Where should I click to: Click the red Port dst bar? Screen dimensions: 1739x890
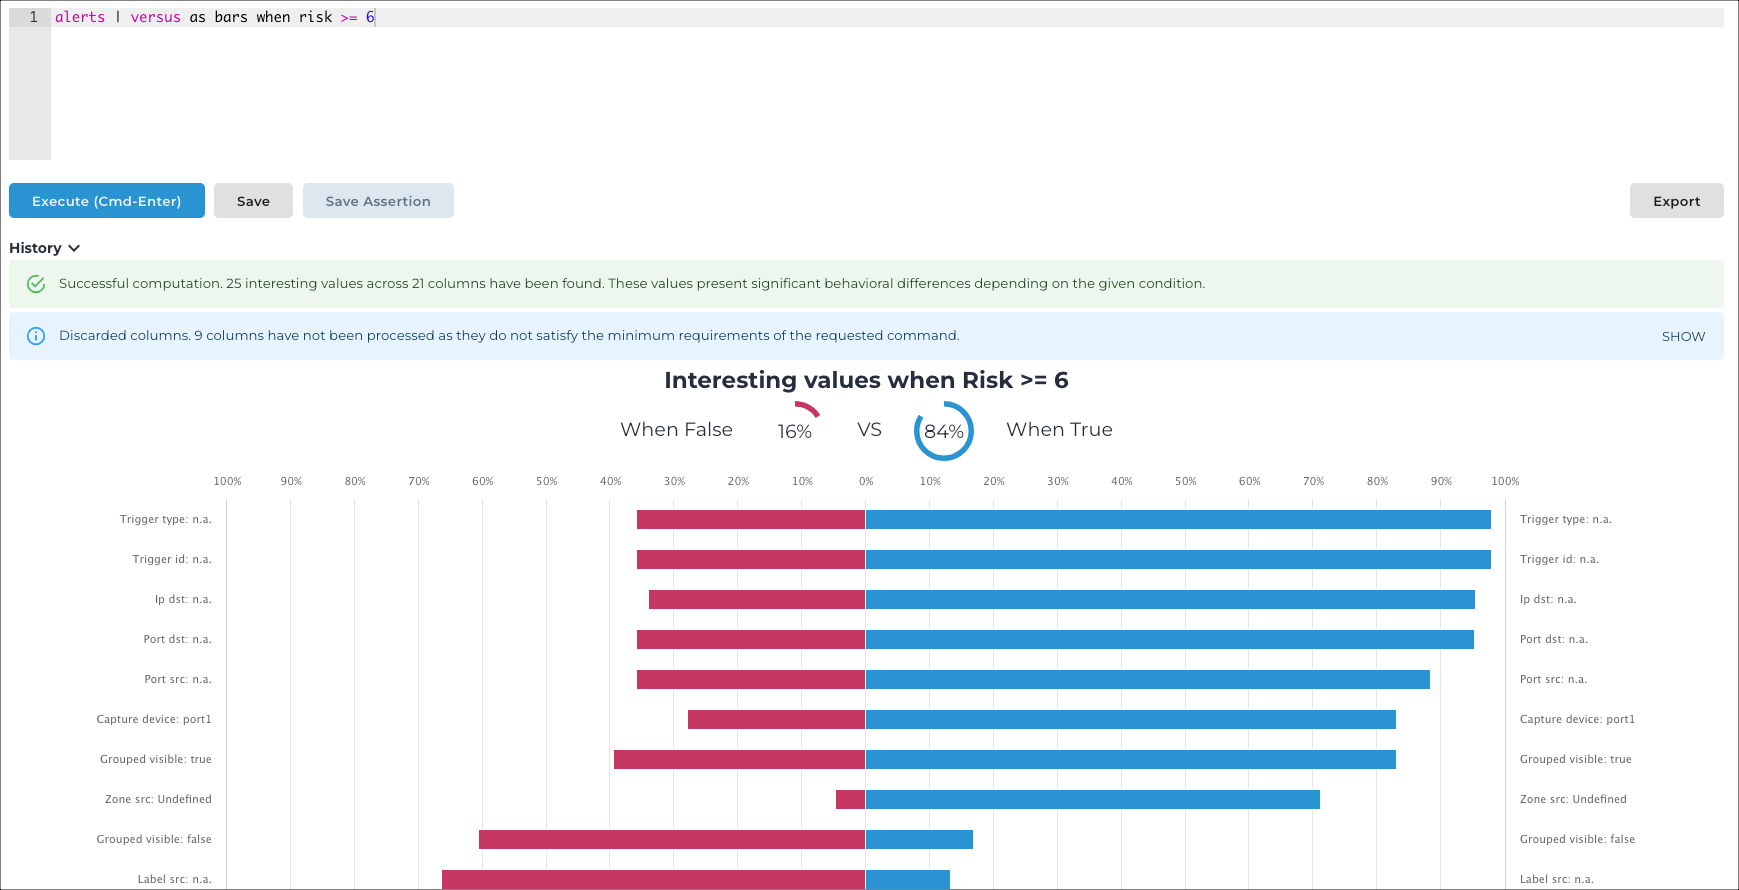pos(751,639)
